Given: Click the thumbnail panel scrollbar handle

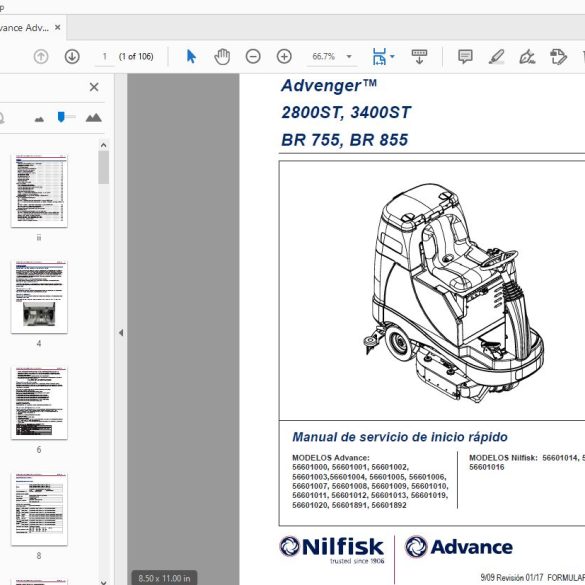Looking at the screenshot, I should click(x=104, y=167).
